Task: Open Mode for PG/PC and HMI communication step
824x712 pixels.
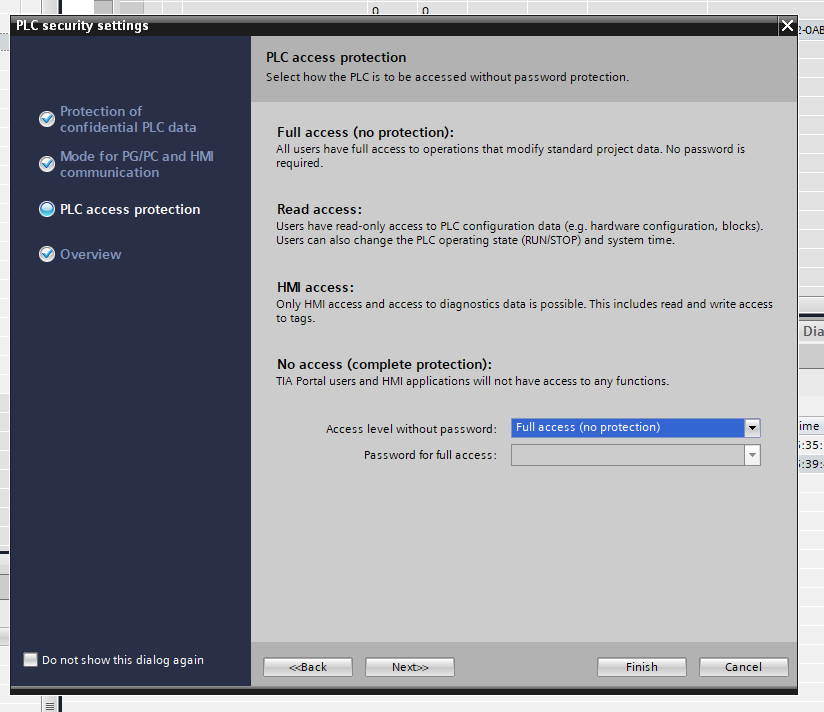Action: pyautogui.click(x=136, y=164)
